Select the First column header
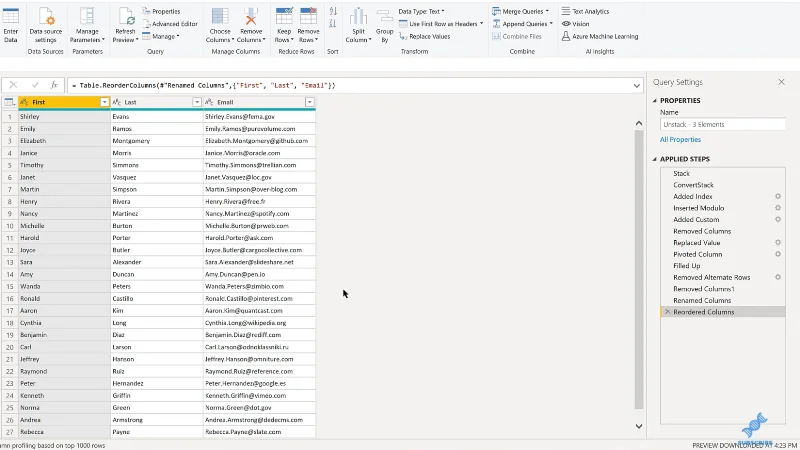 (x=64, y=102)
